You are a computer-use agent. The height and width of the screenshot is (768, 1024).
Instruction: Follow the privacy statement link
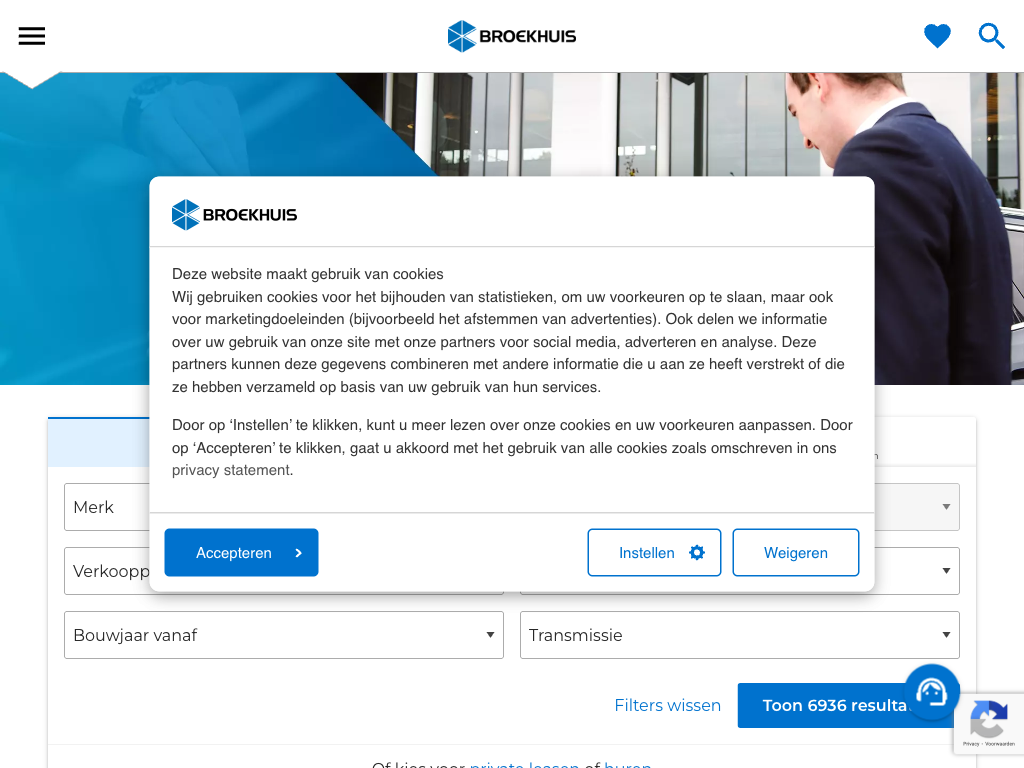(x=232, y=470)
